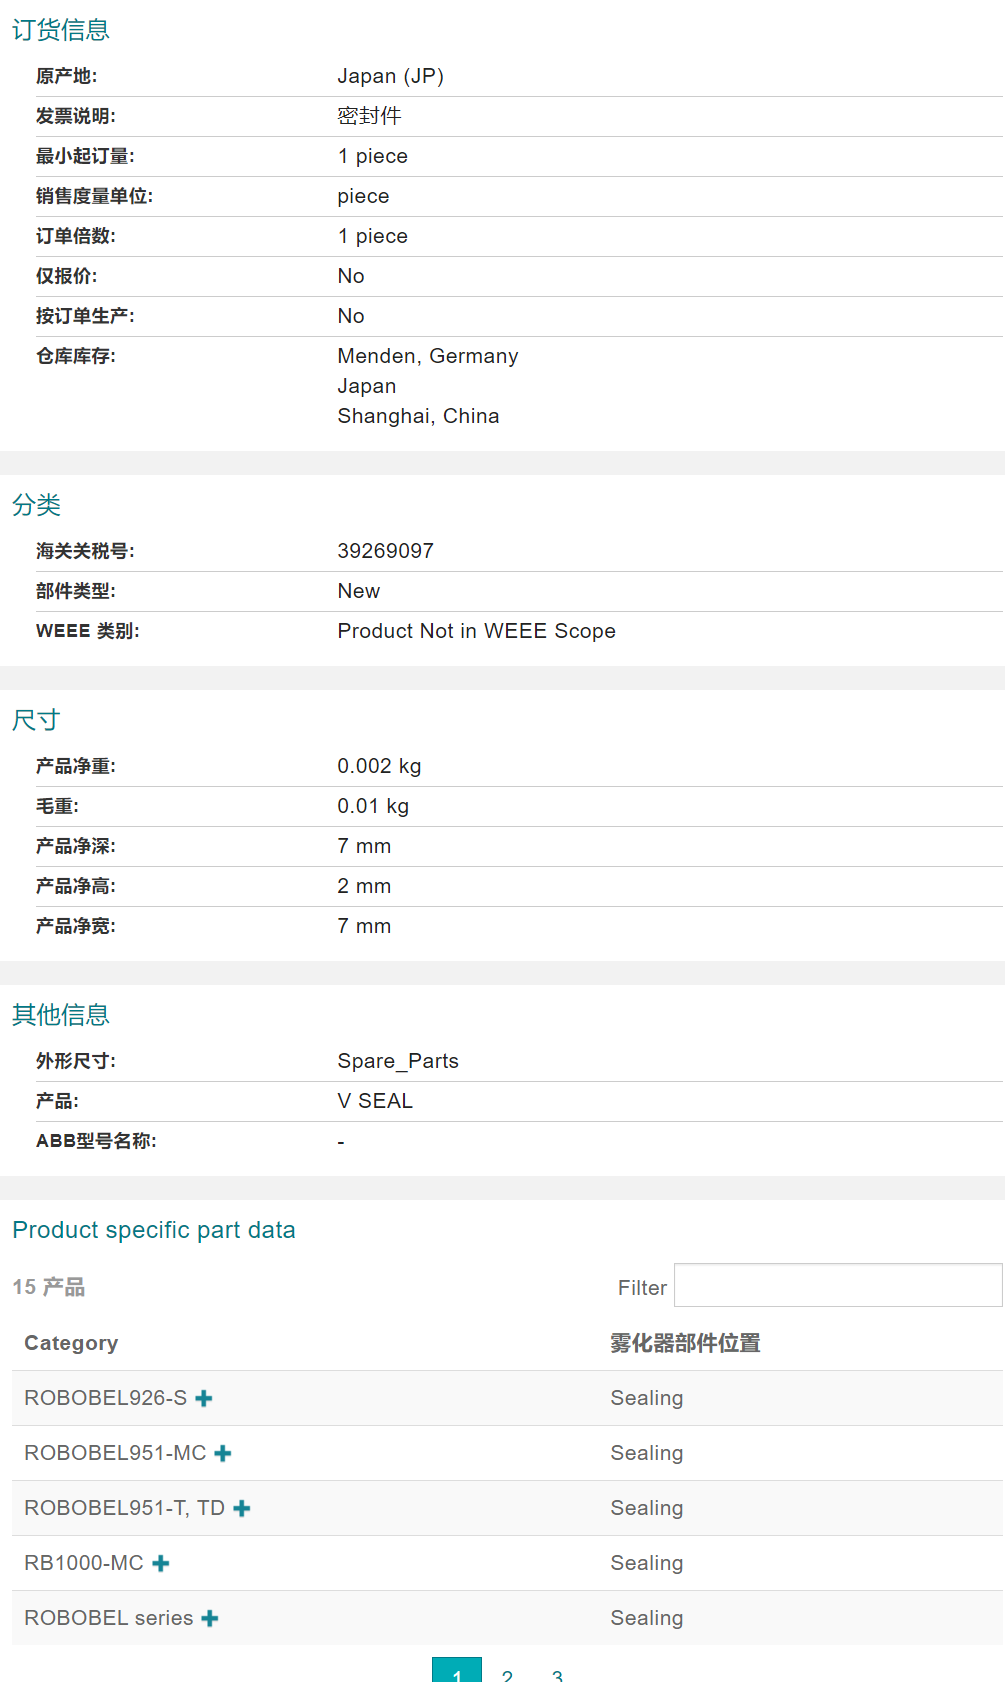Click the 海关关税号 value 39269097
The width and height of the screenshot is (1005, 1682).
(385, 551)
